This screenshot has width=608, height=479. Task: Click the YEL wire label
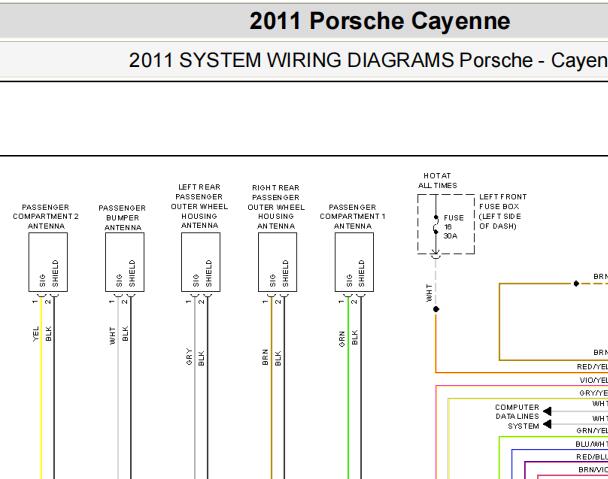[36, 334]
